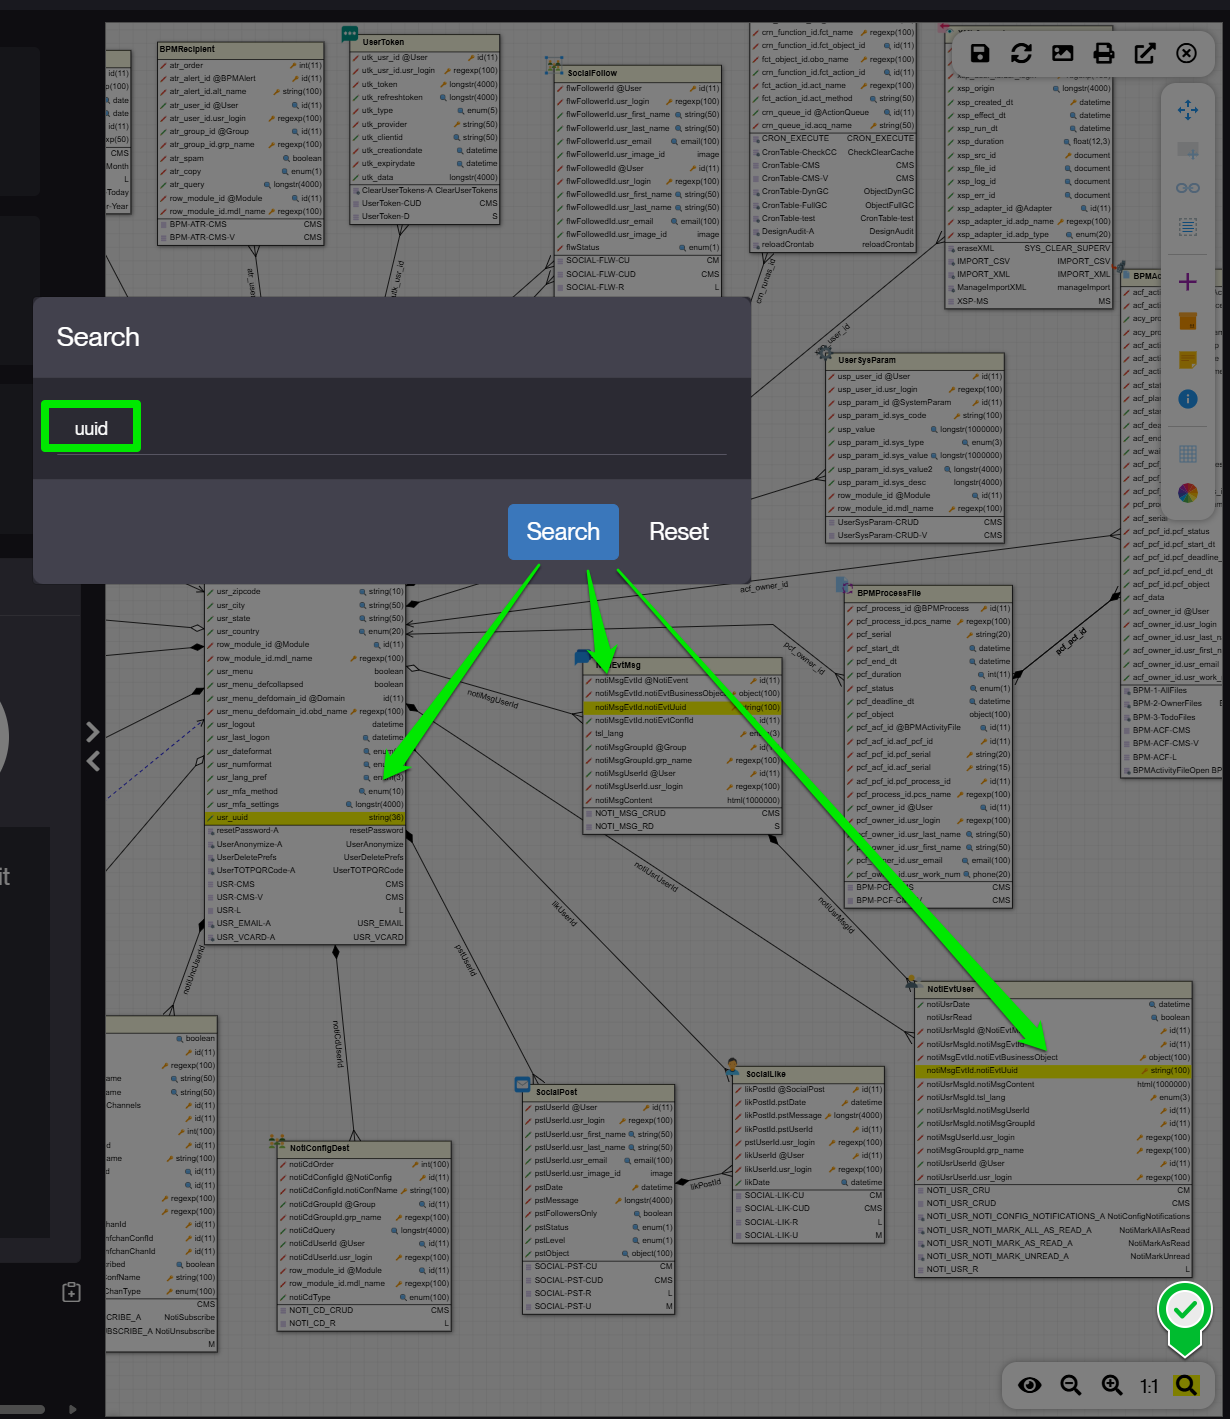Collapse panel with the left chevron

(92, 761)
